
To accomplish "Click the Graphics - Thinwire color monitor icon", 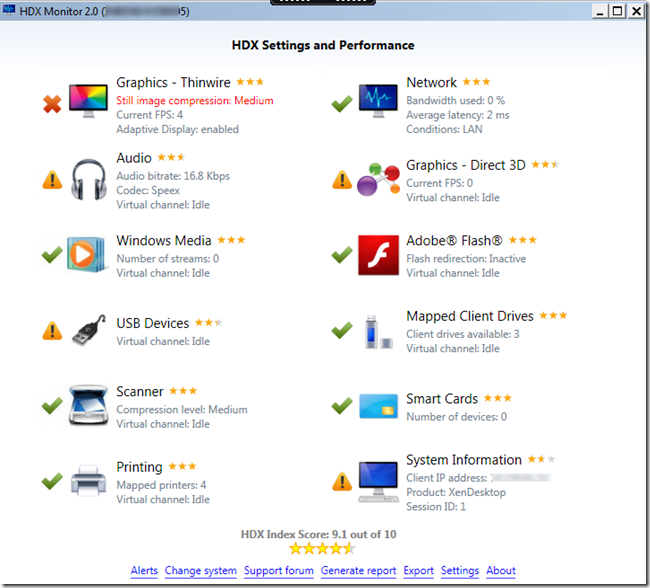I will tap(88, 101).
